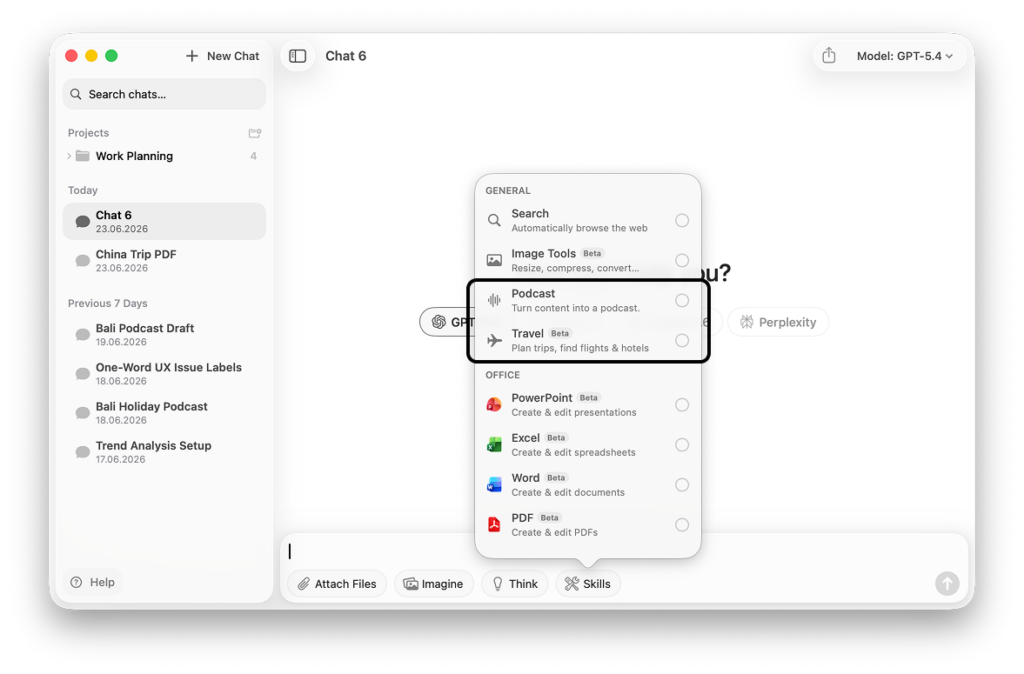The height and width of the screenshot is (674, 1024).
Task: Click the Attach Files button
Action: [337, 584]
